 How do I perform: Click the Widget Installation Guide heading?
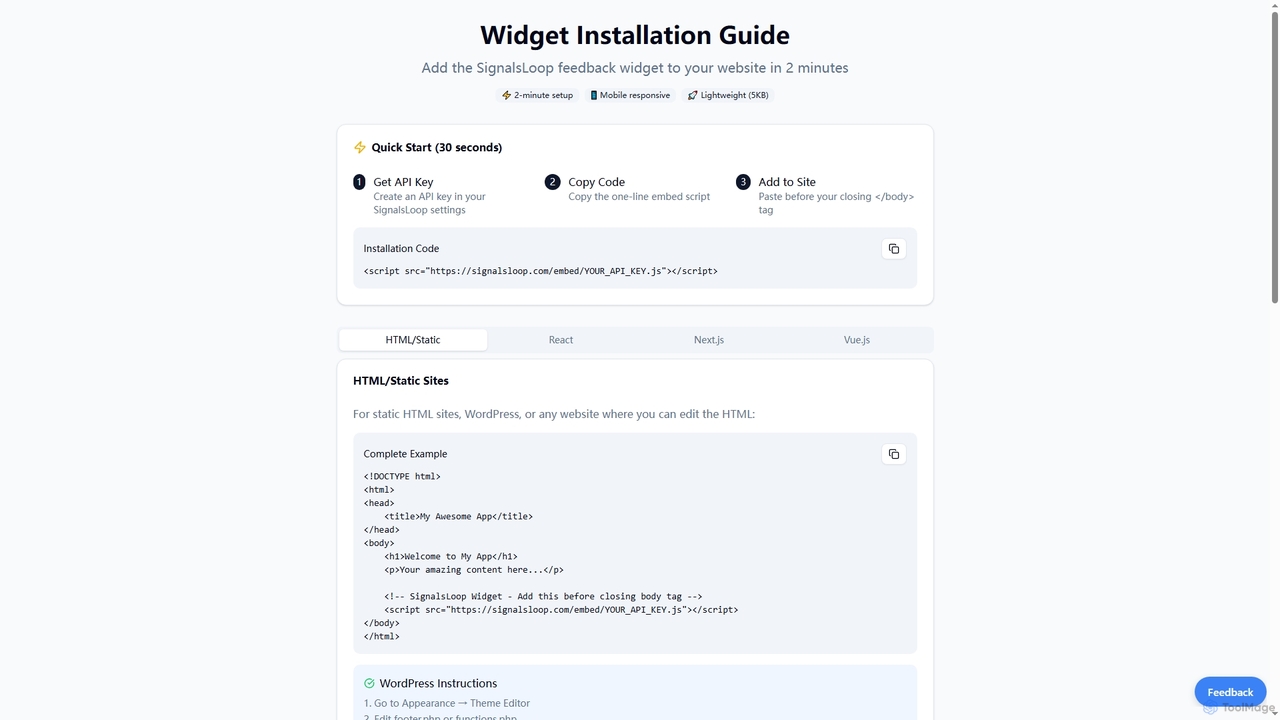[x=635, y=35]
